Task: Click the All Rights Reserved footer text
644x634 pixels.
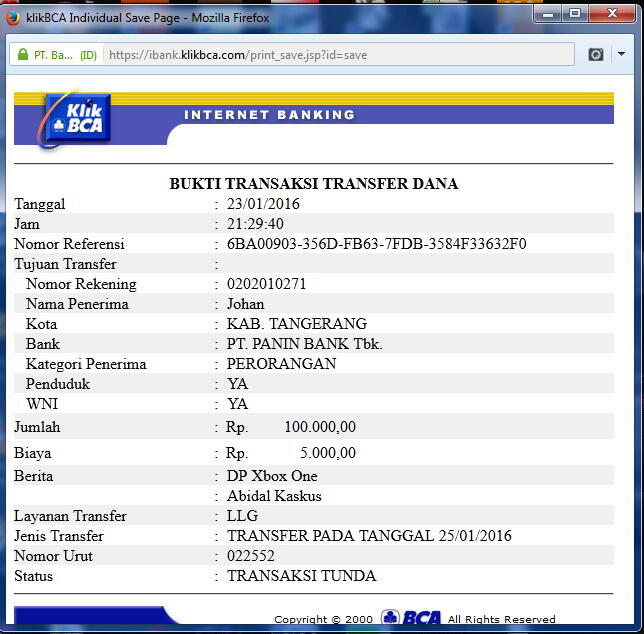Action: click(501, 619)
